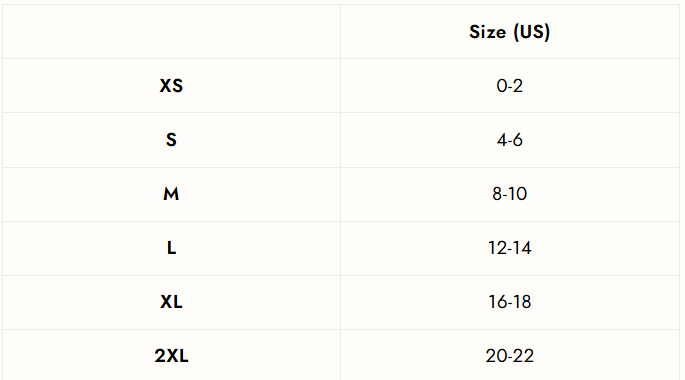This screenshot has height=380, width=685.
Task: Select the XS size label
Action: pos(171,86)
